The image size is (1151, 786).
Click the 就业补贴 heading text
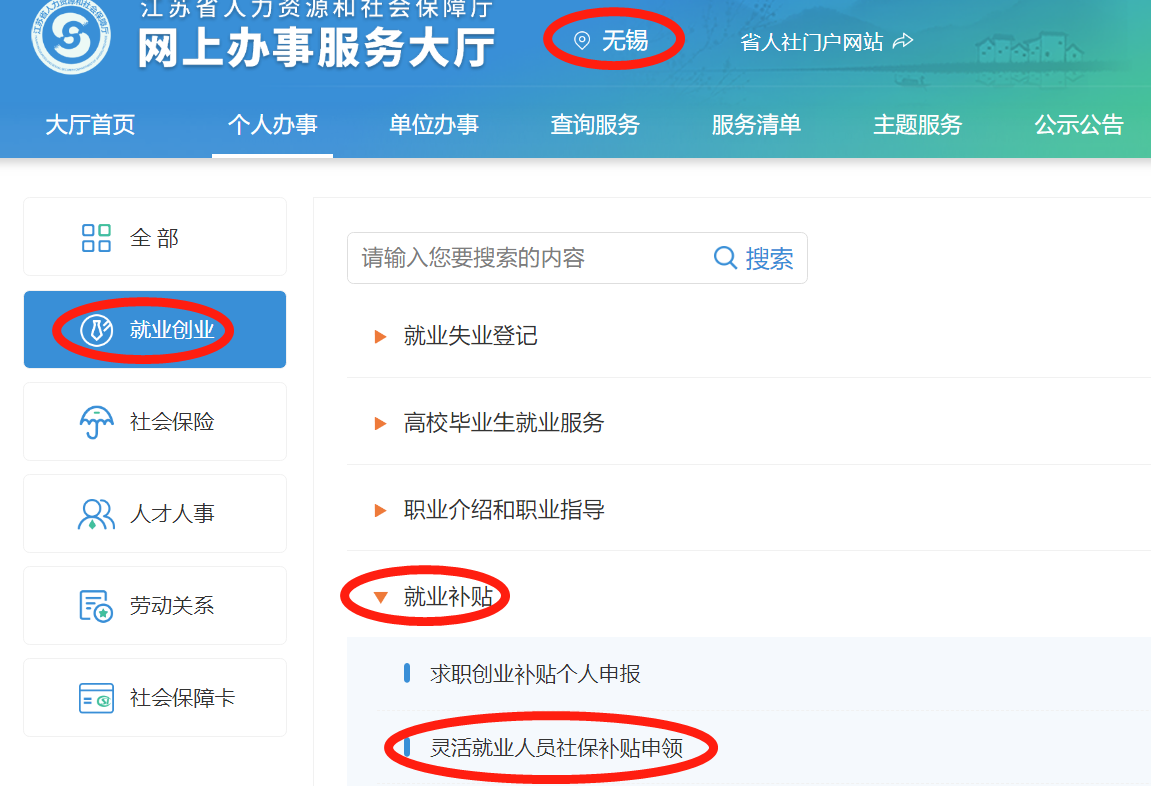[x=448, y=597]
